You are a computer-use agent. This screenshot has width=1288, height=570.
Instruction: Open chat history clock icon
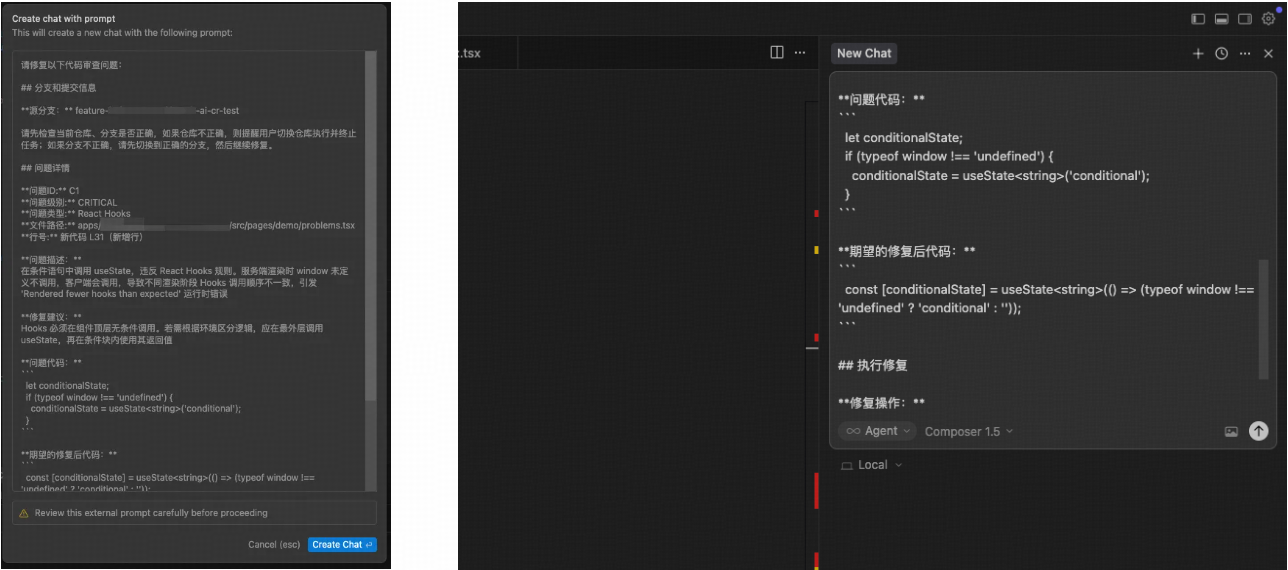coord(1221,54)
